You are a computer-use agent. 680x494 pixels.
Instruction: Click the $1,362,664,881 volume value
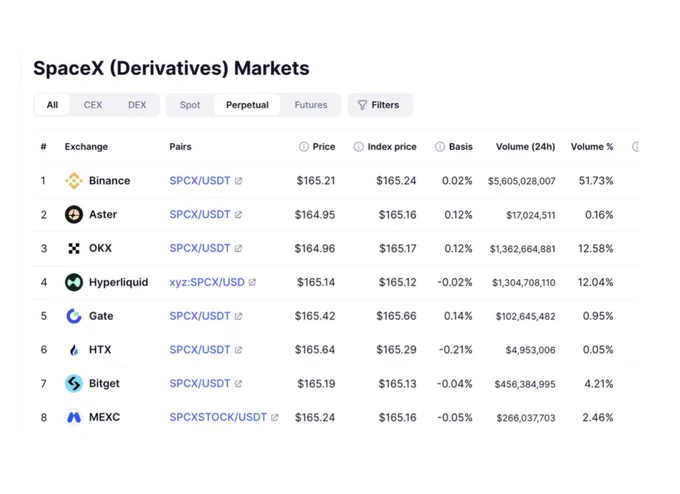tap(523, 249)
